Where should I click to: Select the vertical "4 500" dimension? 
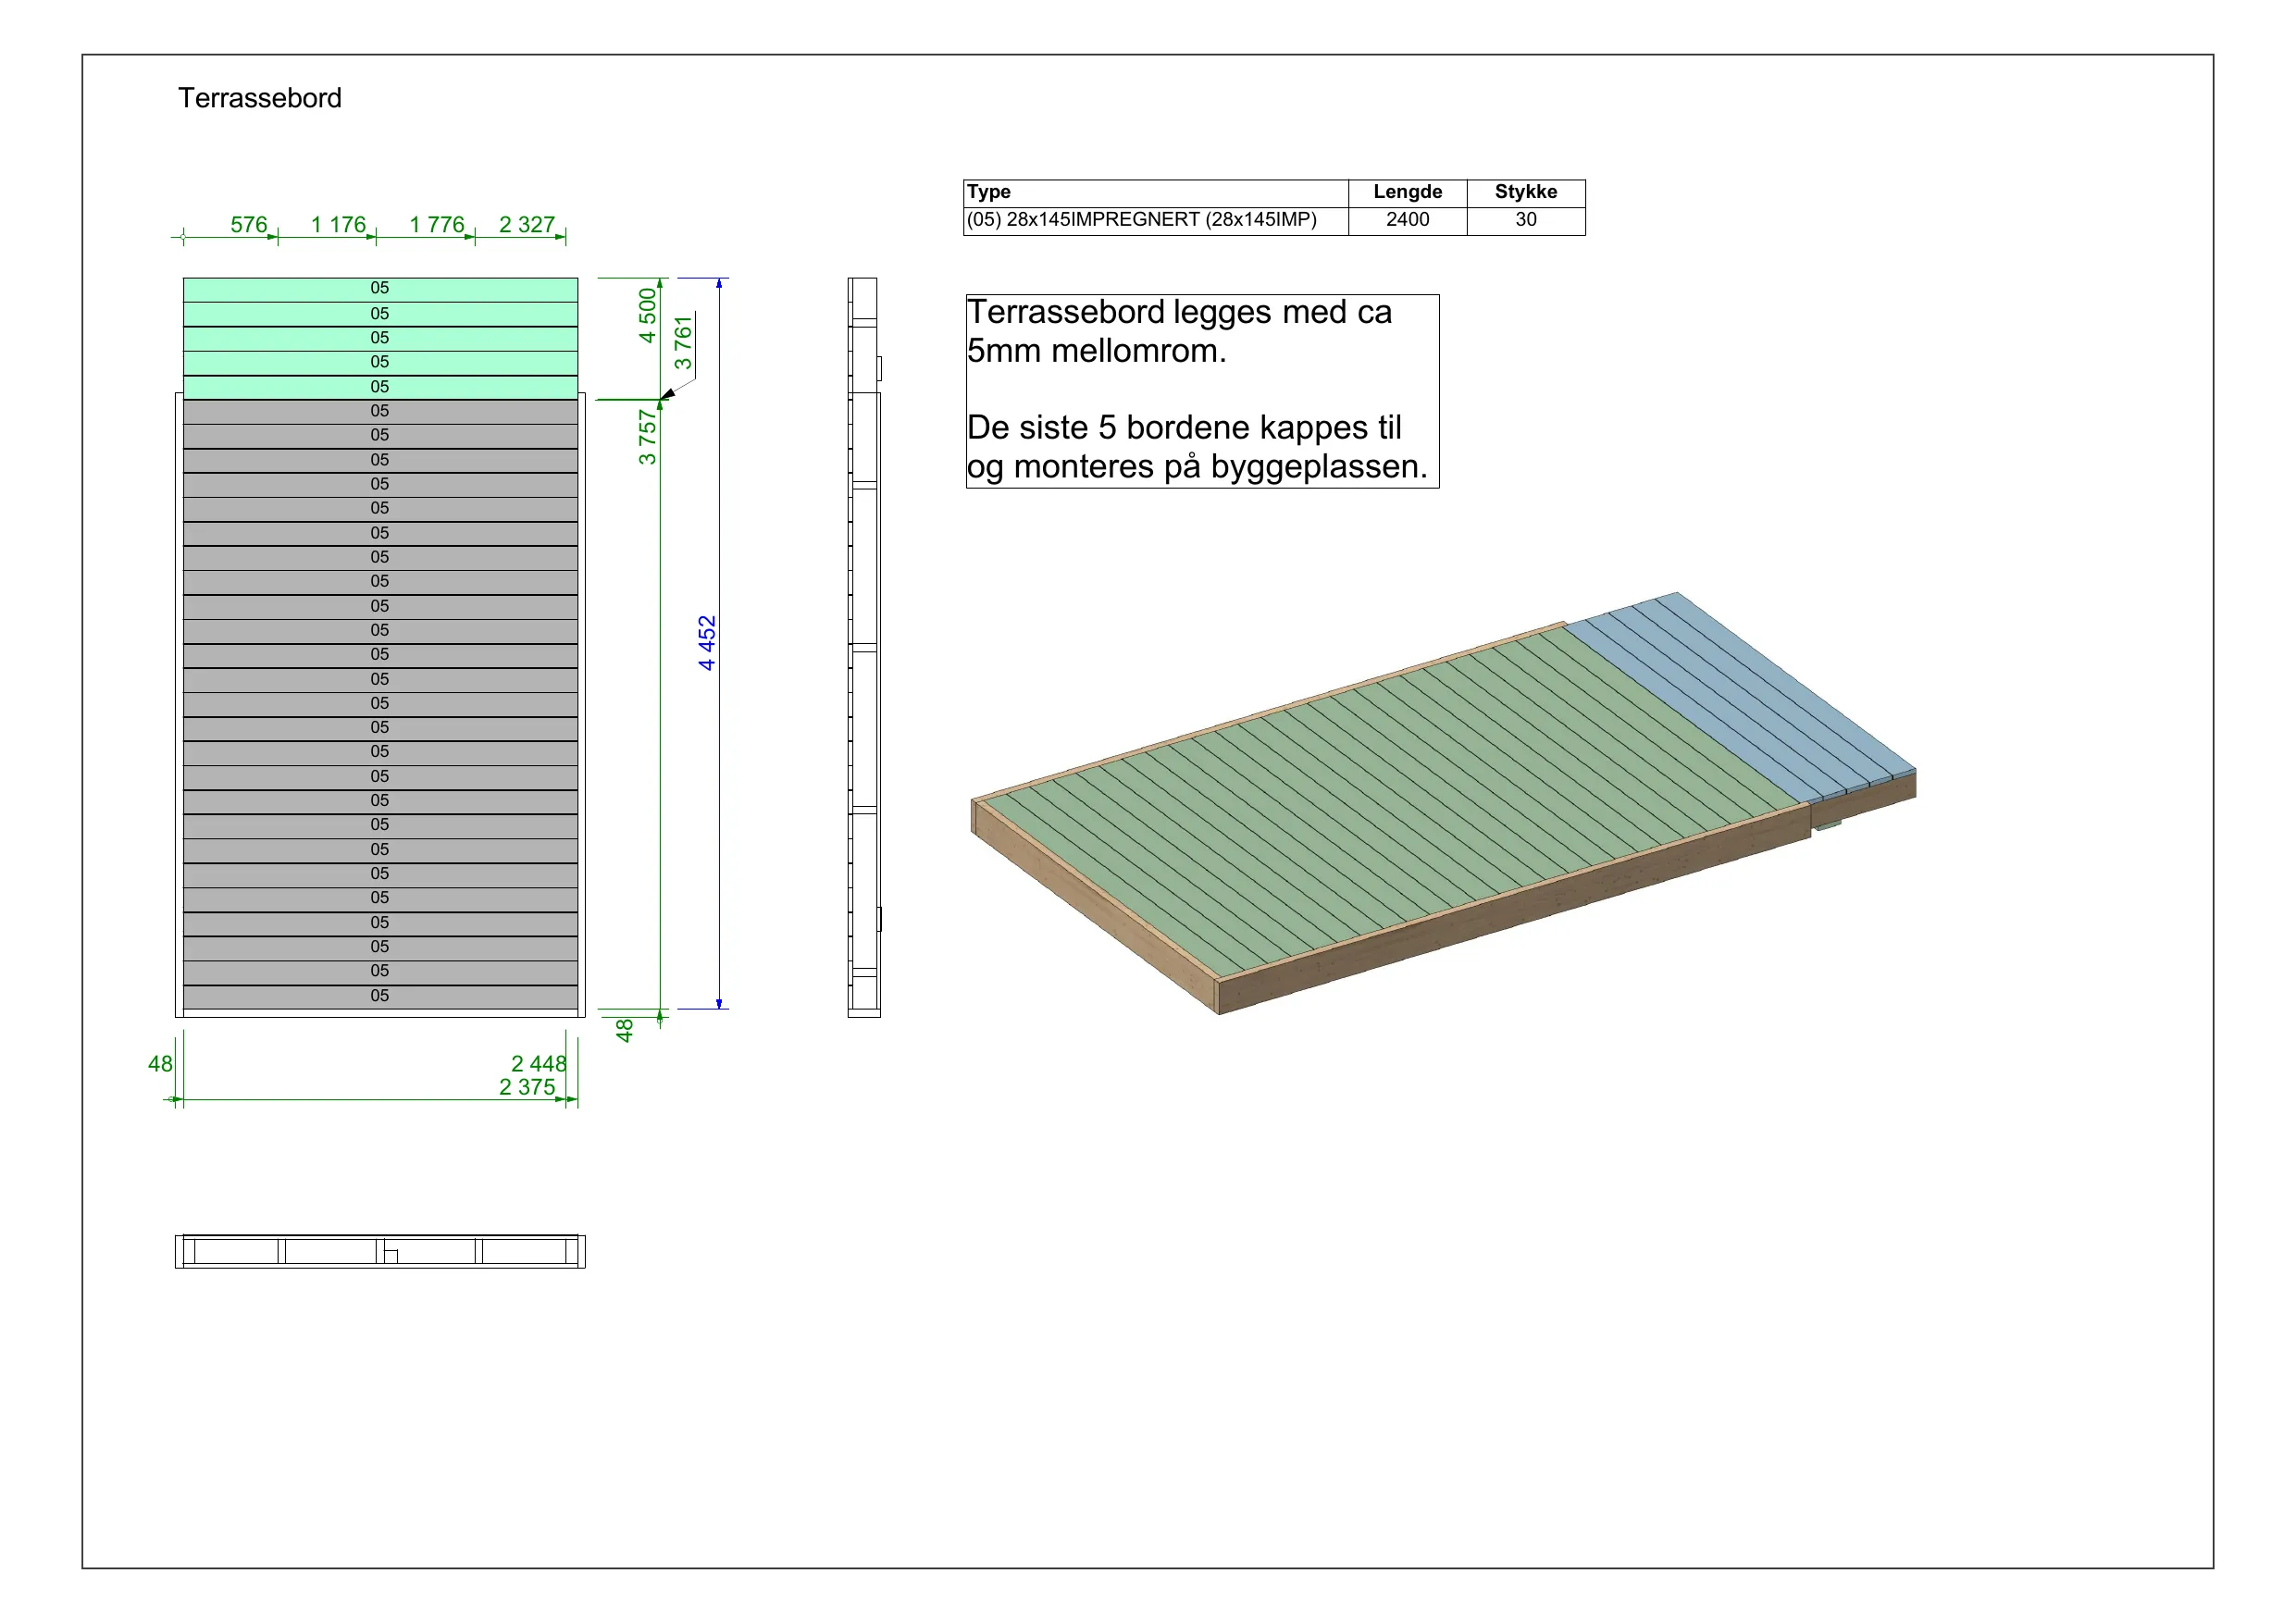[x=647, y=315]
